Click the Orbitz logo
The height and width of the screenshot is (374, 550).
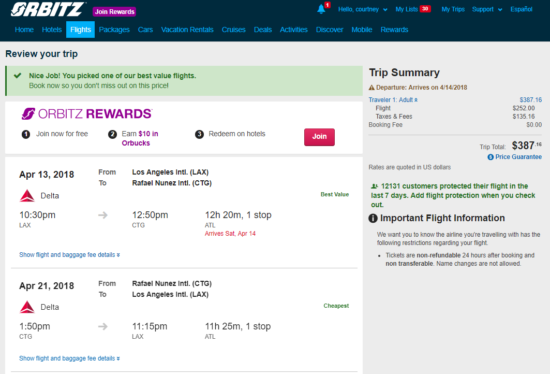coord(47,9)
